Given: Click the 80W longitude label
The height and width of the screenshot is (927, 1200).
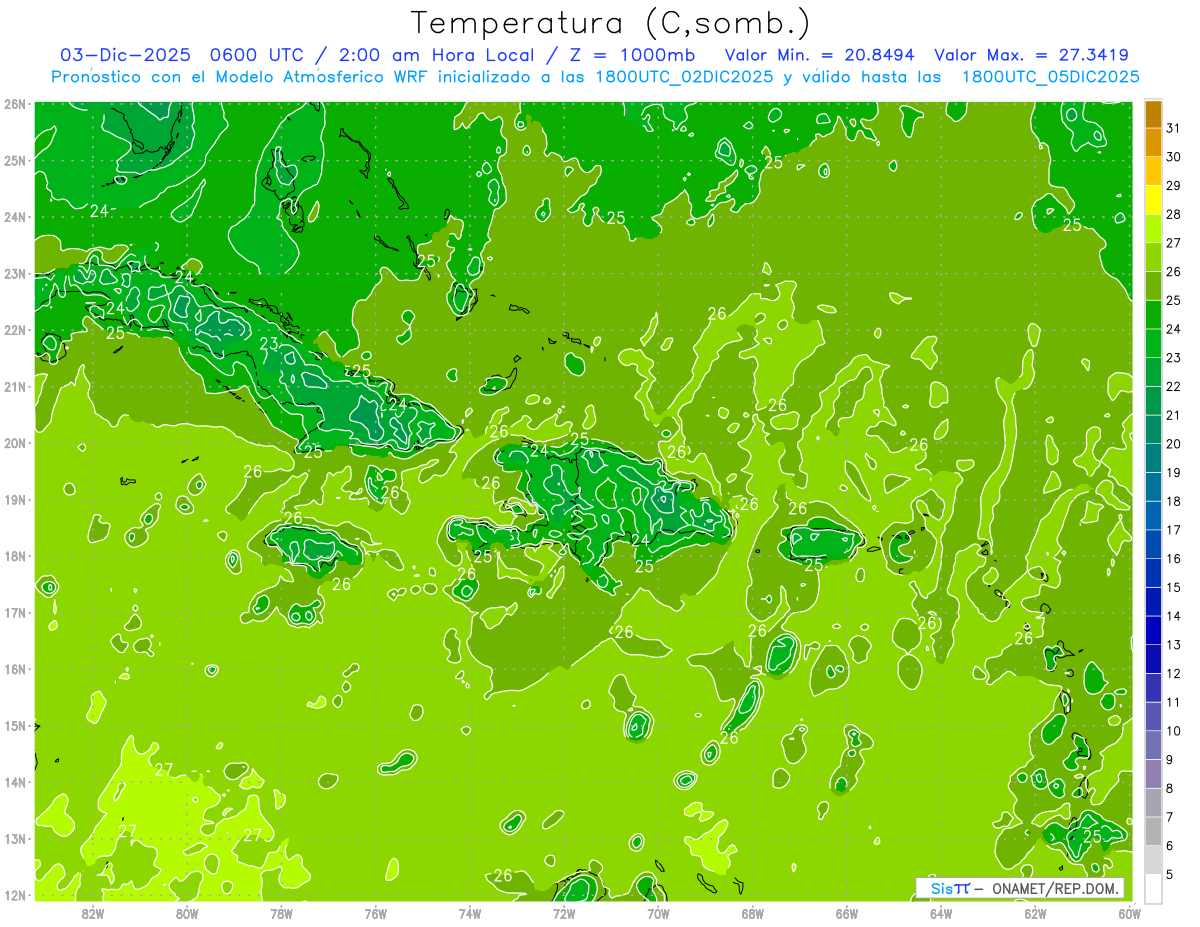Looking at the screenshot, I should pyautogui.click(x=186, y=913).
